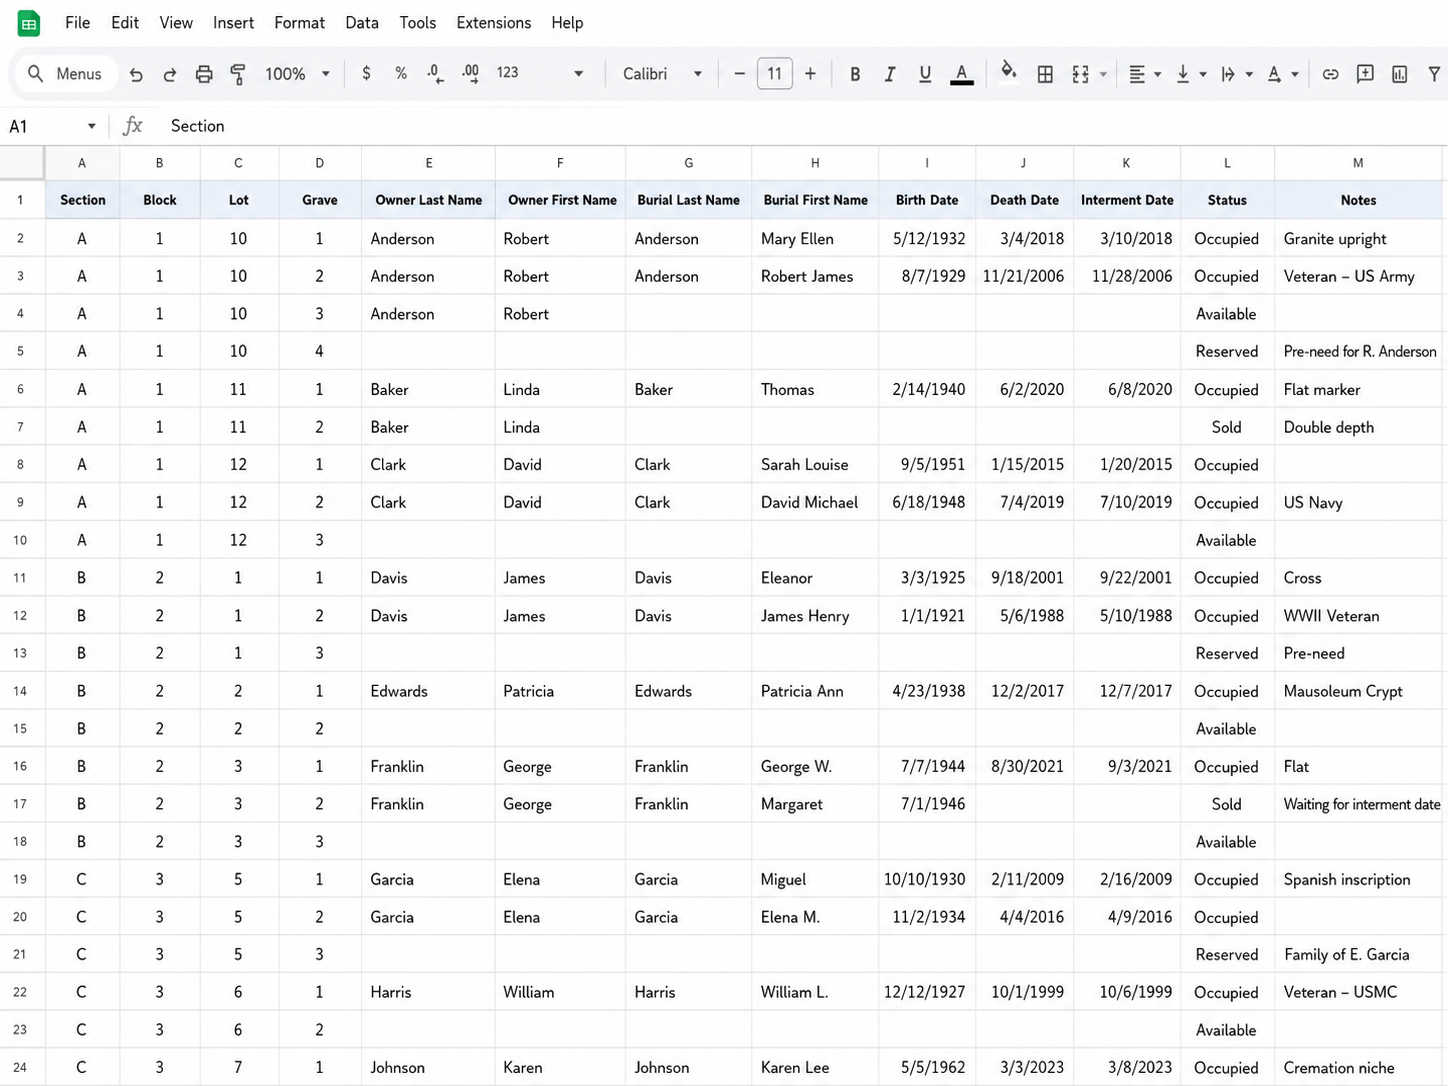Toggle italic formatting
The image size is (1448, 1086).
(x=889, y=74)
